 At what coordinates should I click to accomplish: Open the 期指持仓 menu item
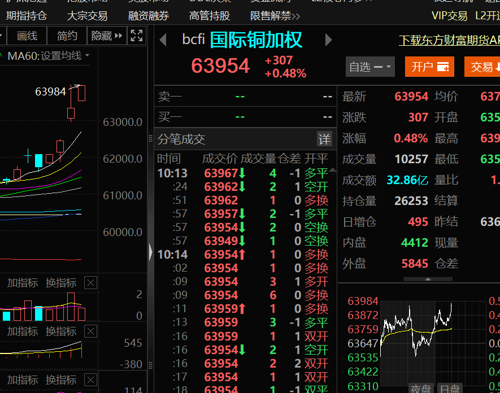(x=26, y=16)
